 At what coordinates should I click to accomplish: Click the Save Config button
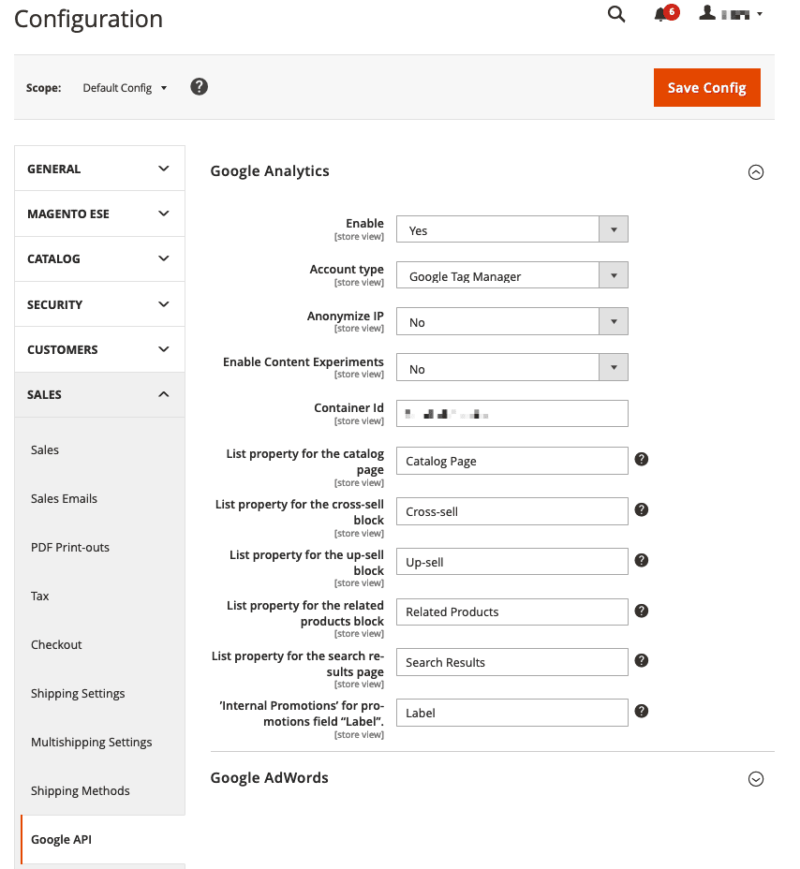click(x=707, y=87)
